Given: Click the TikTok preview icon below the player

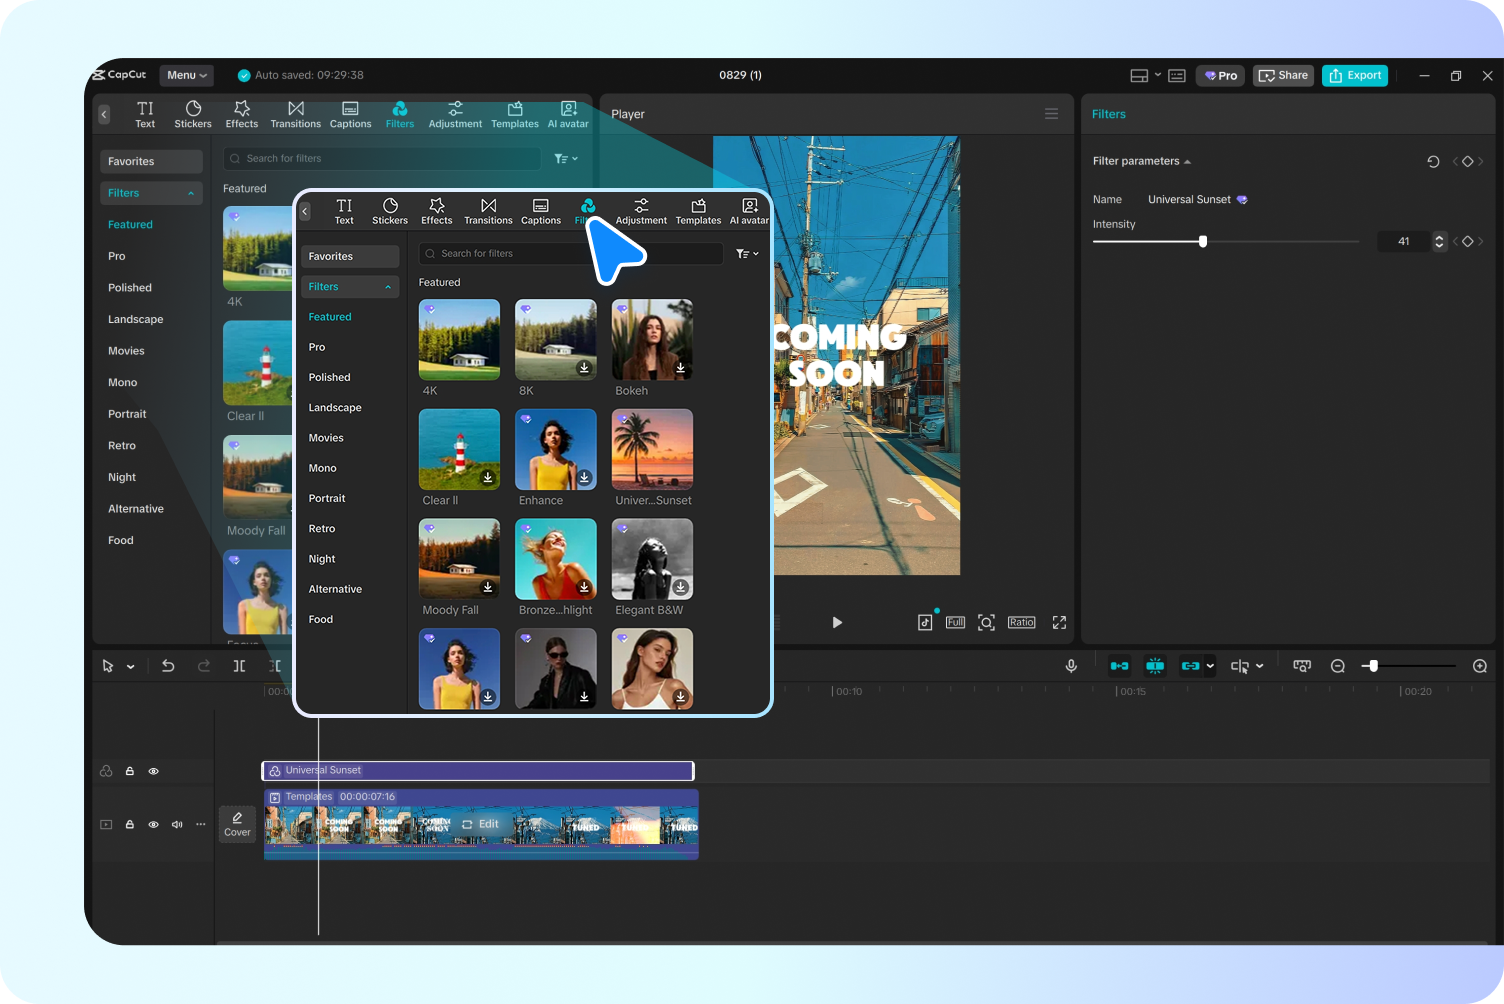Looking at the screenshot, I should coord(925,621).
